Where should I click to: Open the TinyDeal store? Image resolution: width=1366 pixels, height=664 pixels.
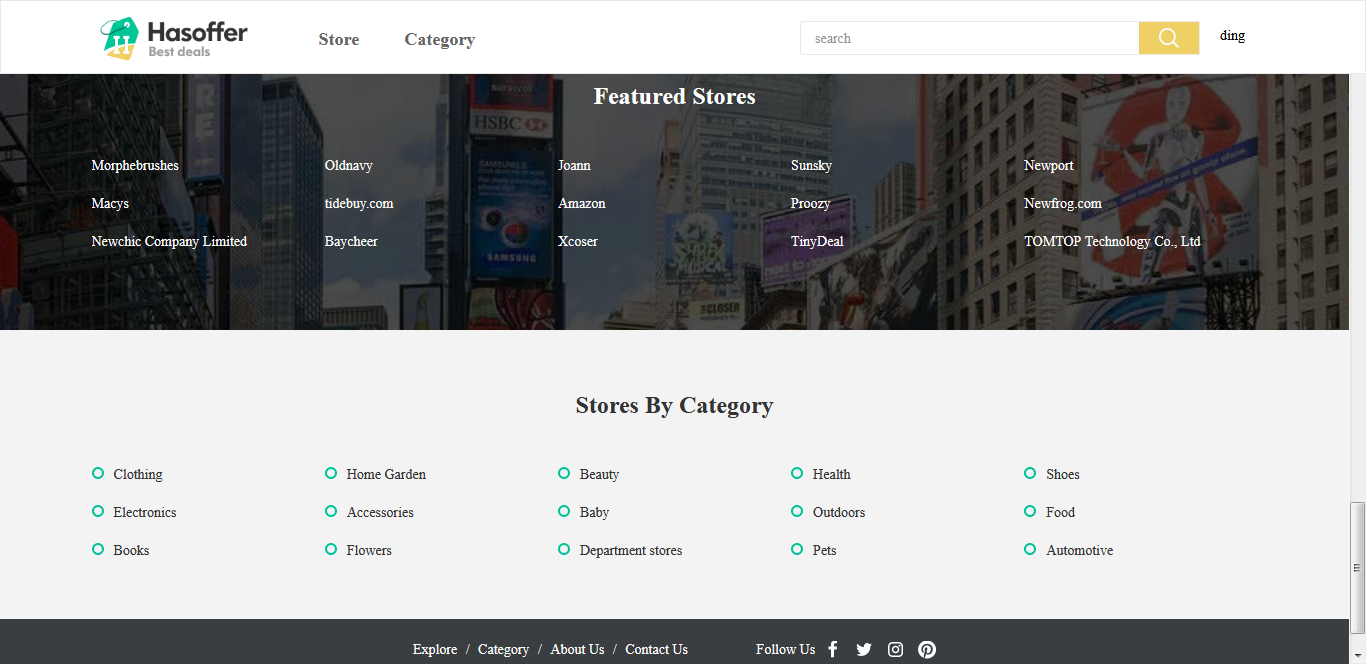coord(817,241)
